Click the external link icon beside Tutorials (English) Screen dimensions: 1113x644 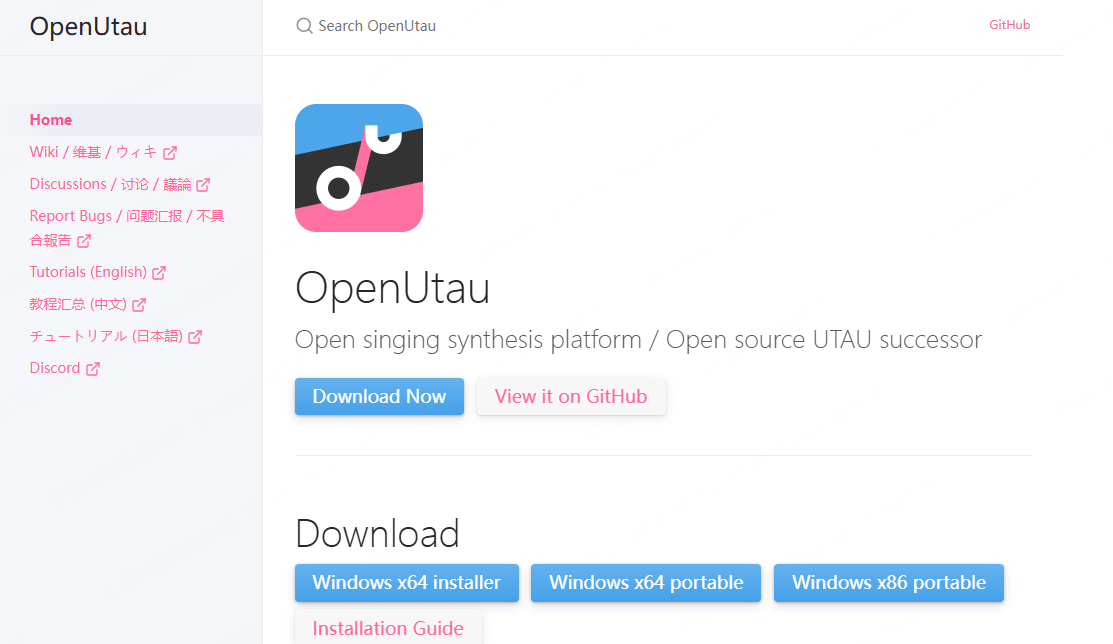(159, 273)
